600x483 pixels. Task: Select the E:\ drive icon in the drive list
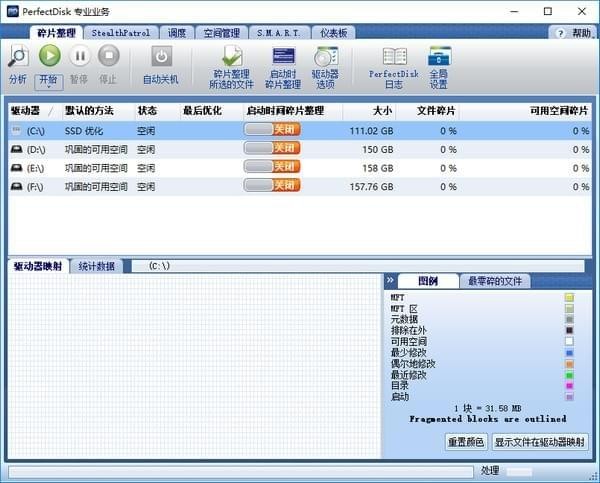[x=16, y=168]
